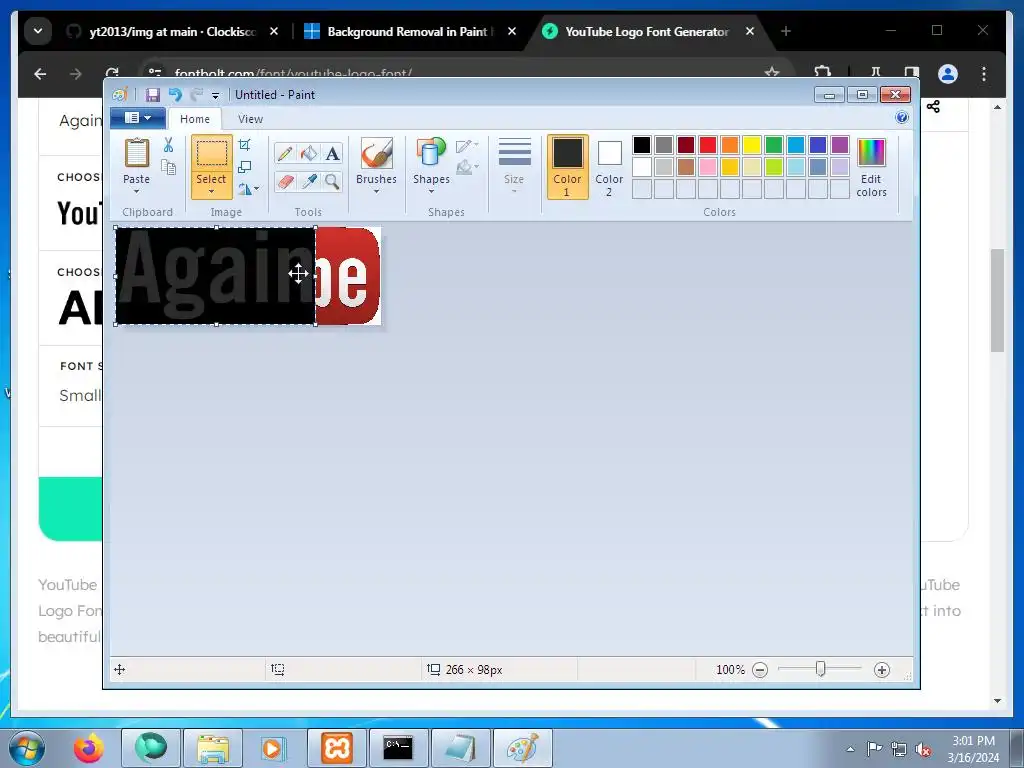
Task: Pick the black color swatch
Action: (642, 144)
